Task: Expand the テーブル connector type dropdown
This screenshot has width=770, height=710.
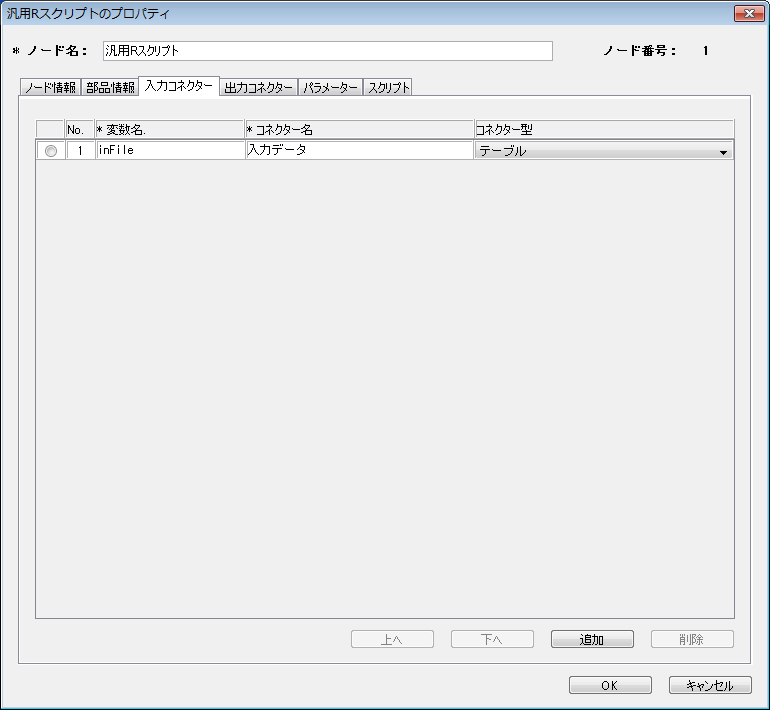Action: click(722, 152)
